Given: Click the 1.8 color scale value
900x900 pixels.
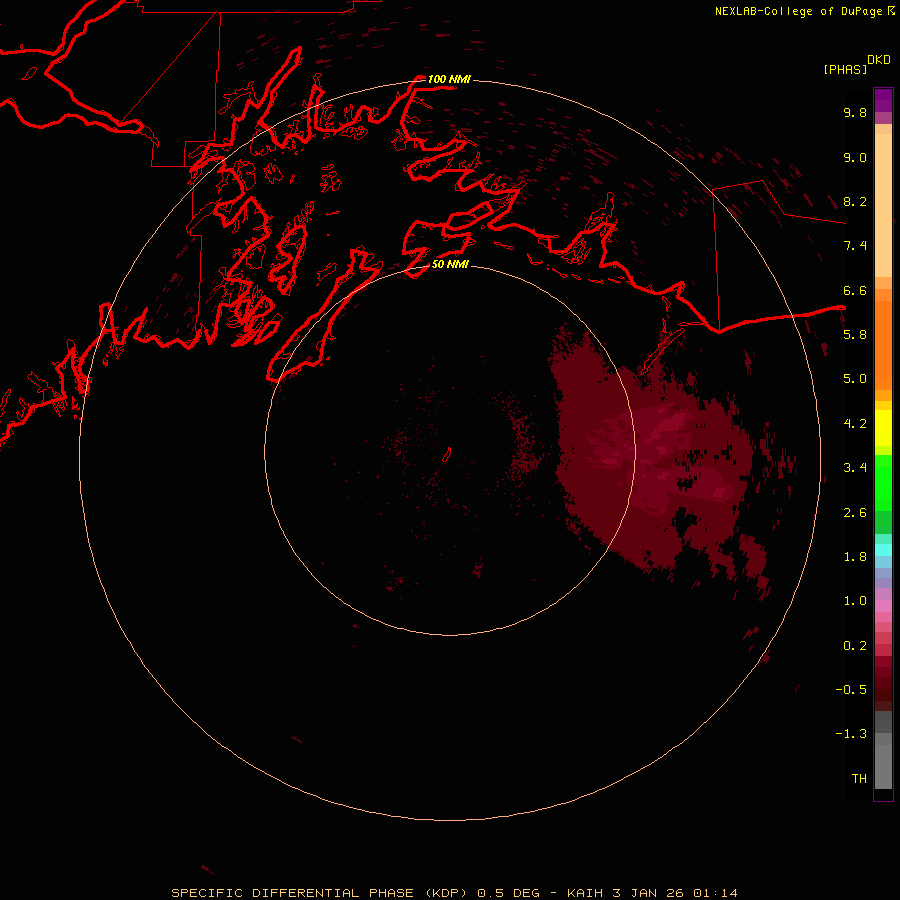Looking at the screenshot, I should click(855, 556).
